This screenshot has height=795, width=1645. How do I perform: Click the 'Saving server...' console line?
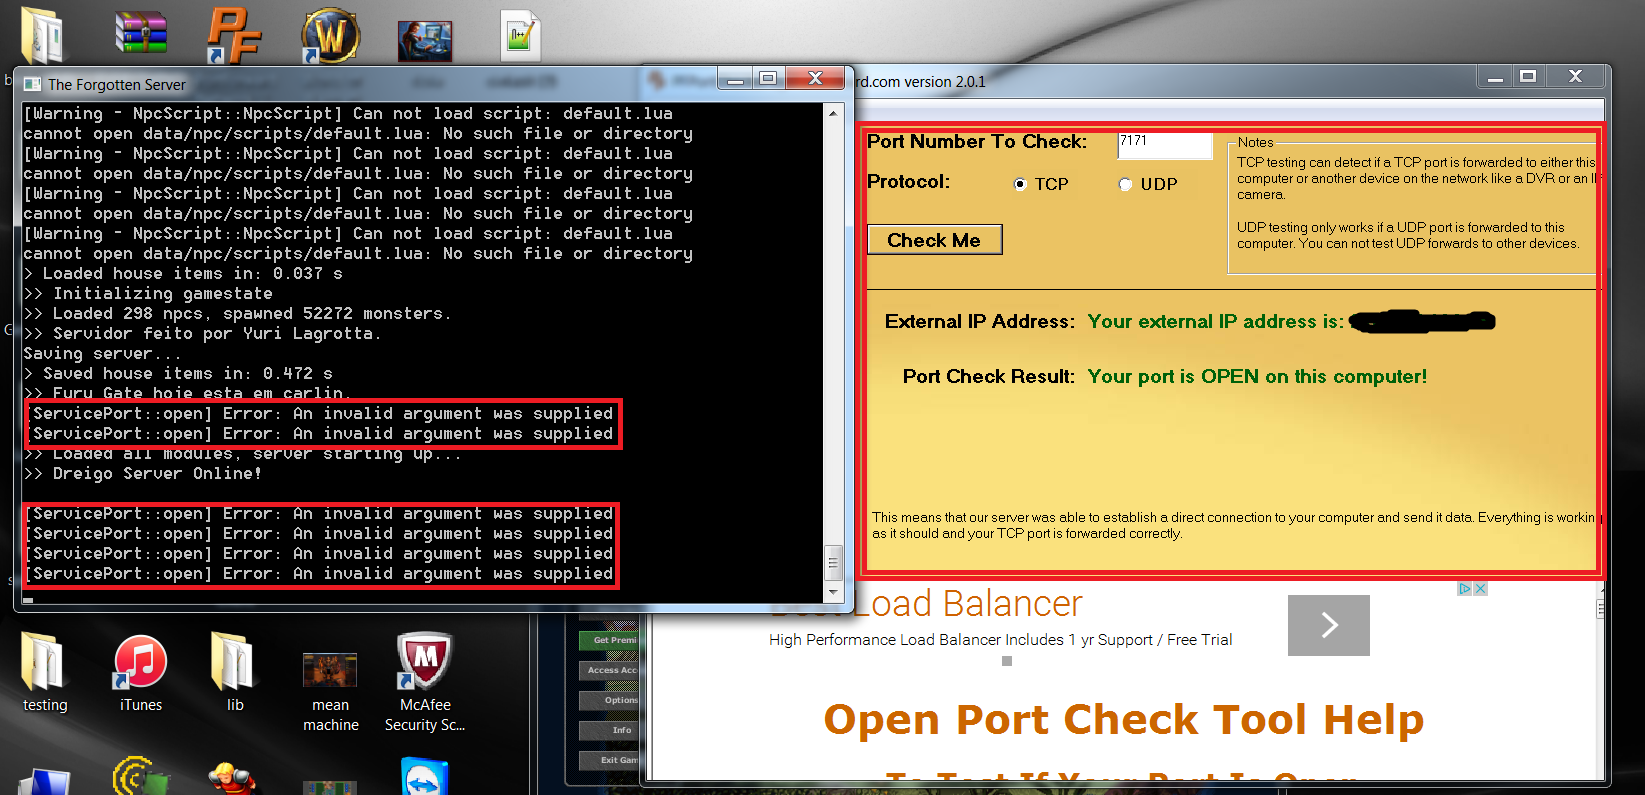click(x=103, y=354)
